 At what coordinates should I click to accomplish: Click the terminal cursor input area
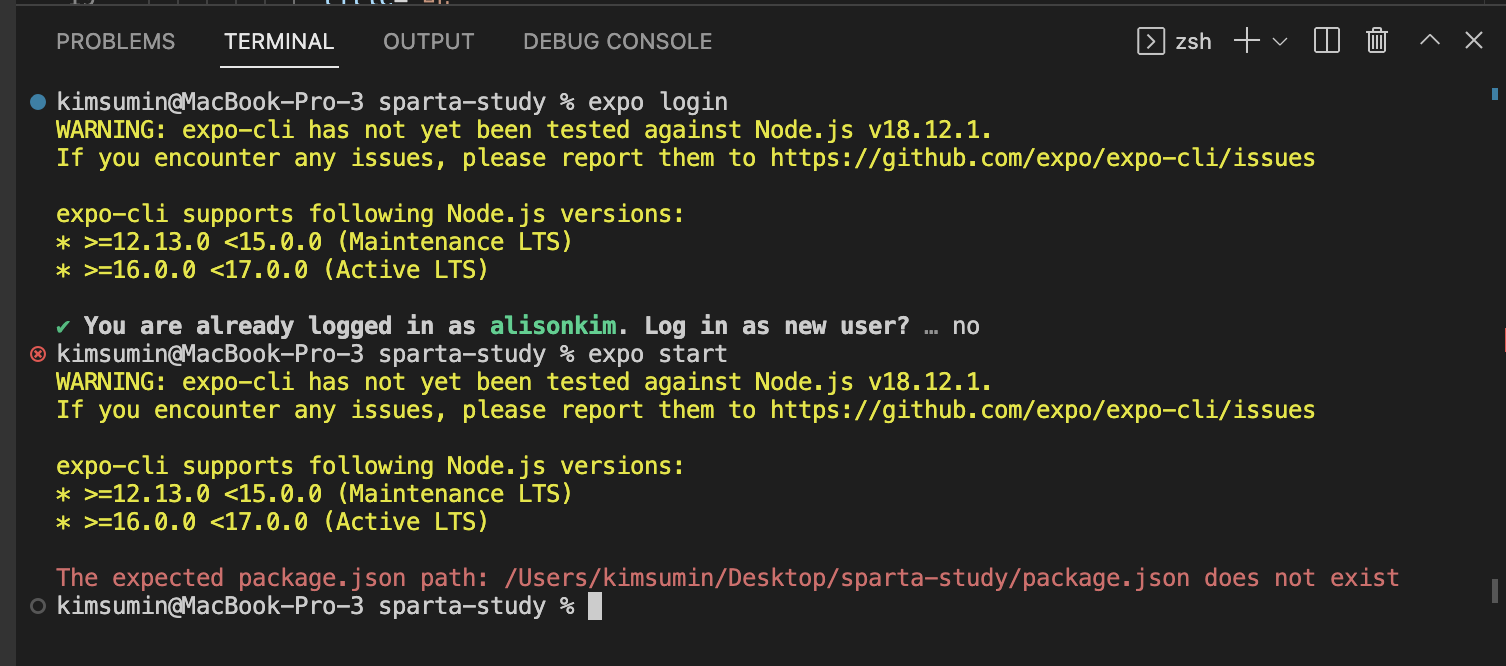(595, 606)
